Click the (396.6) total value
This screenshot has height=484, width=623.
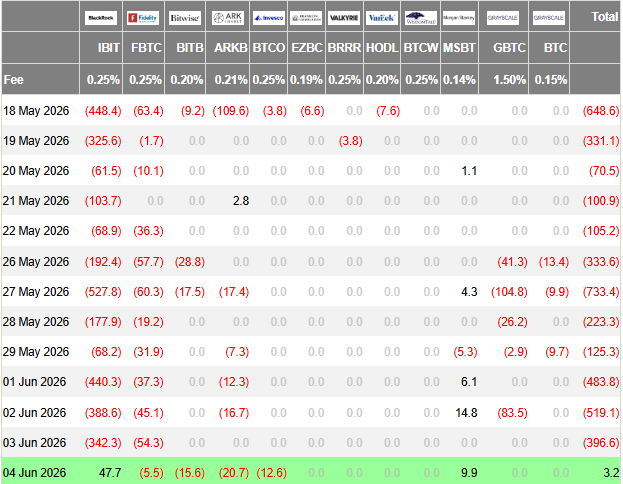601,443
